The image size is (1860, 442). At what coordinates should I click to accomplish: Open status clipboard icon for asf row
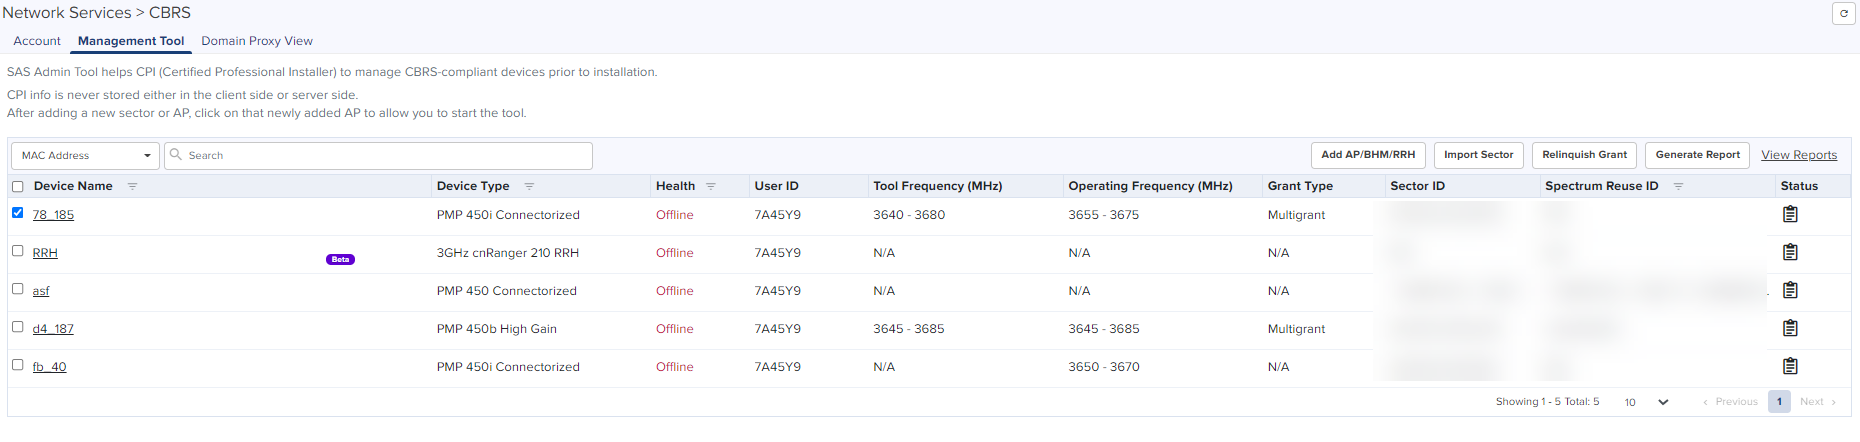[x=1790, y=290]
